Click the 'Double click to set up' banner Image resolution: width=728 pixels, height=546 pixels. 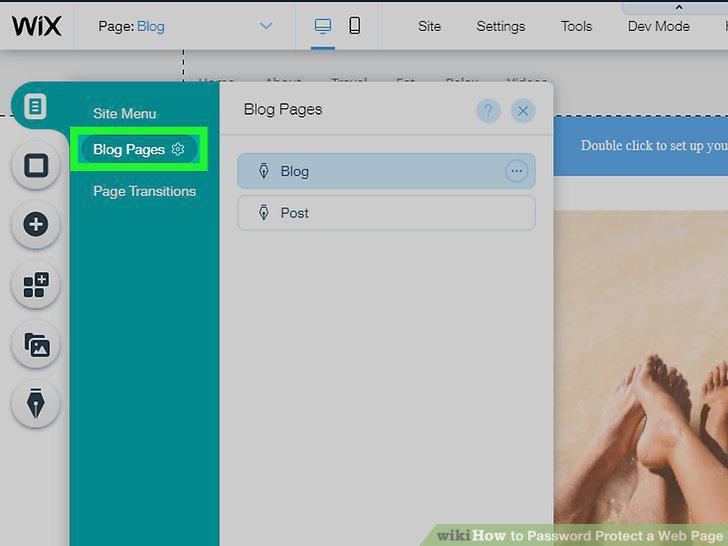point(641,146)
